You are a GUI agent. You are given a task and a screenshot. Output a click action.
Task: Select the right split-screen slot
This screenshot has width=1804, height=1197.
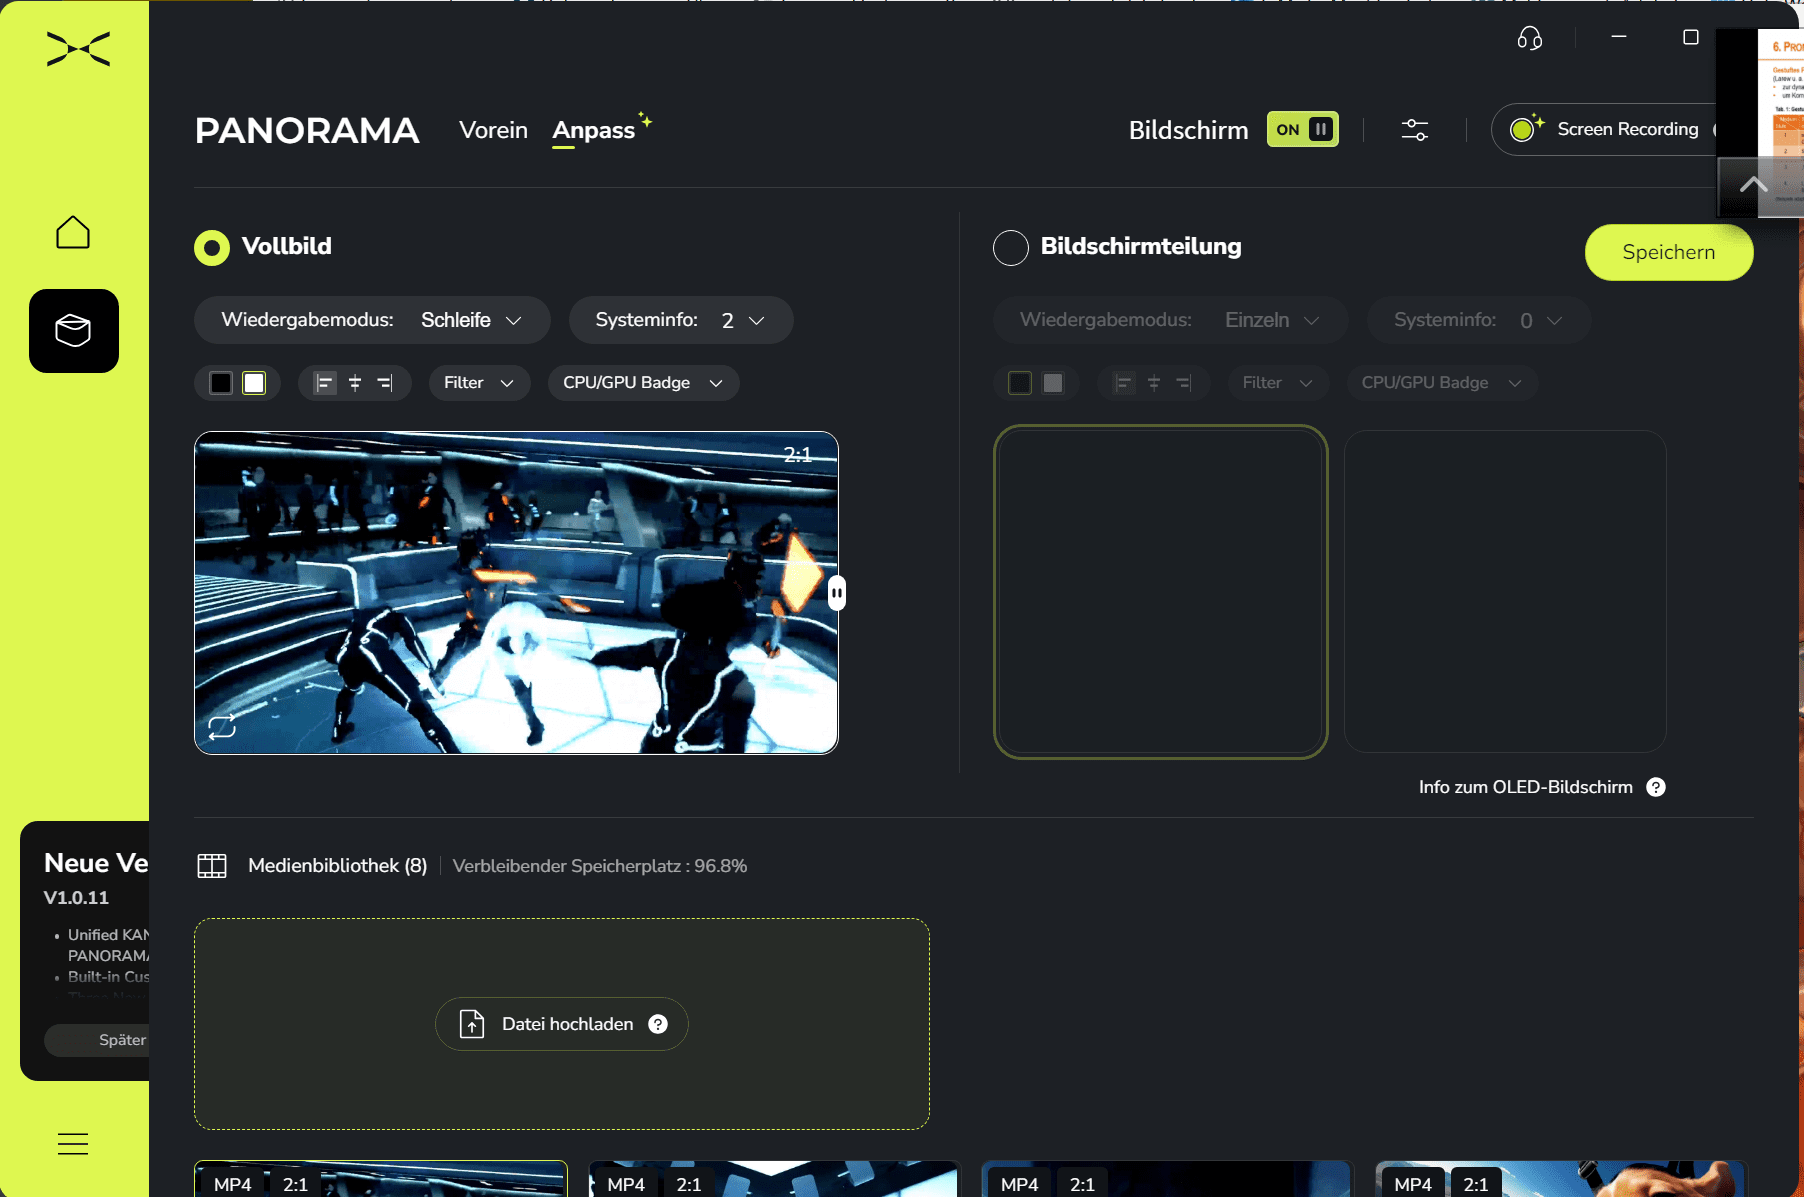(x=1505, y=592)
